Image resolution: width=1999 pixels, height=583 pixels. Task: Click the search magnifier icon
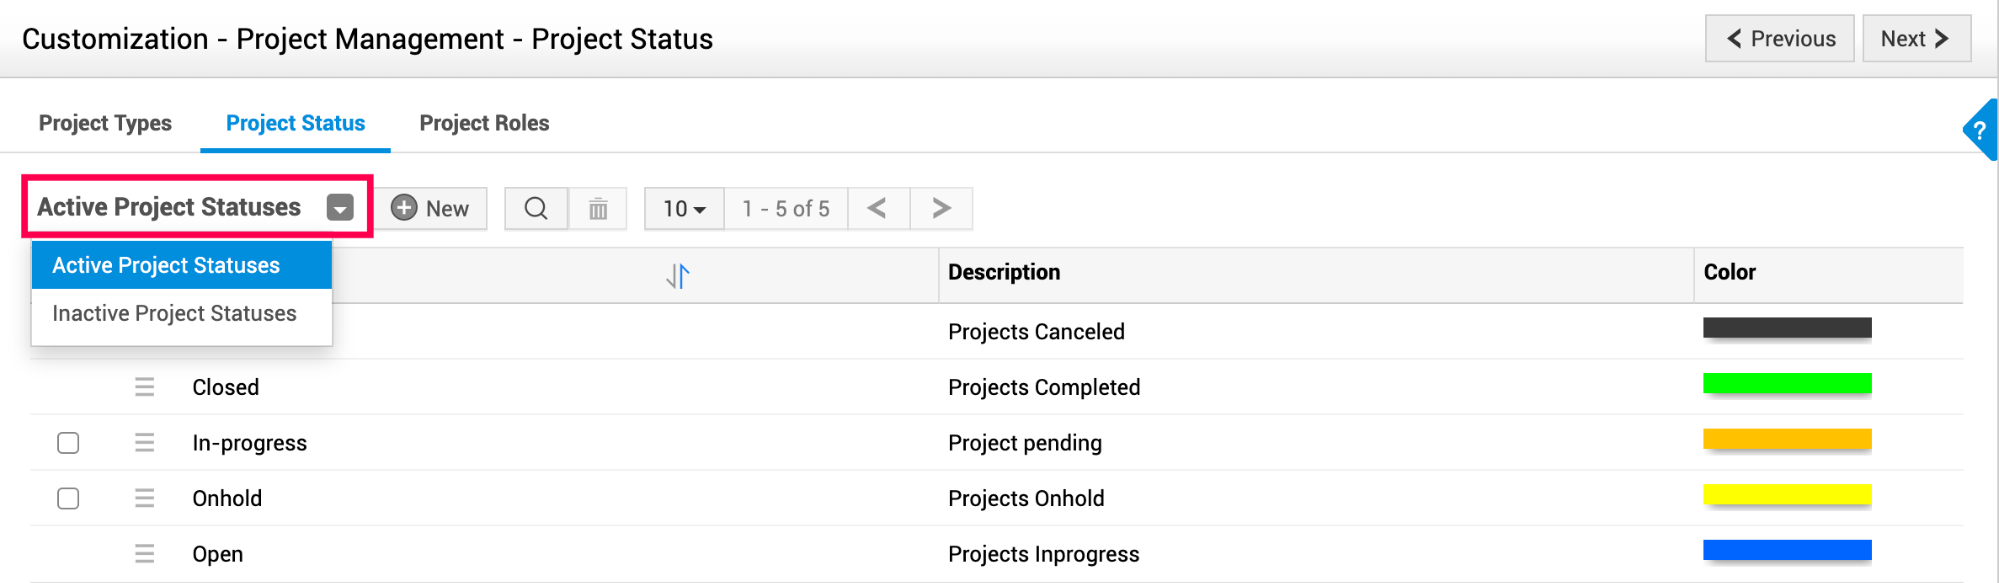tap(536, 208)
